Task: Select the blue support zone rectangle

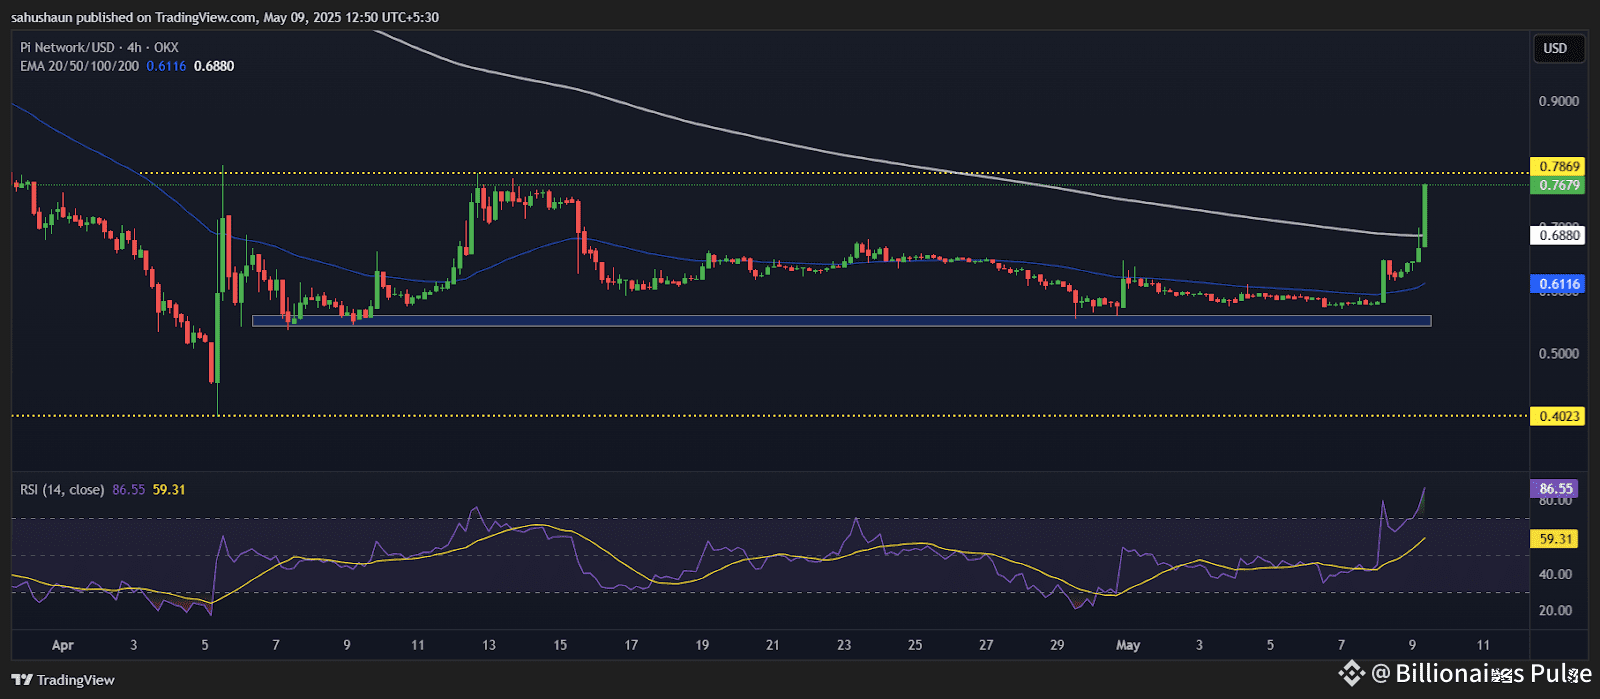Action: [840, 321]
